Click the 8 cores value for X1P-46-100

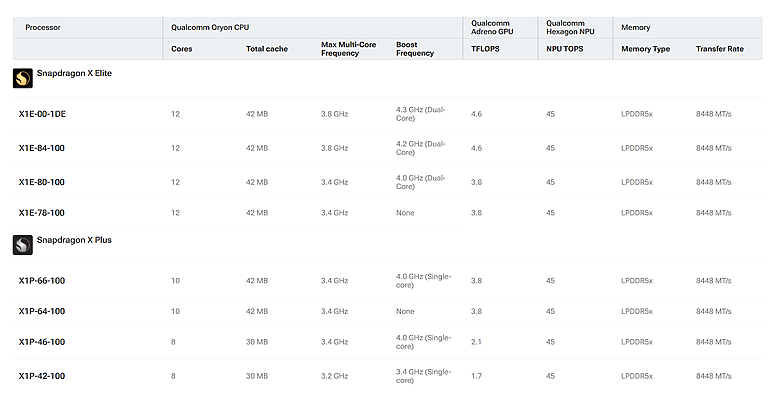173,342
